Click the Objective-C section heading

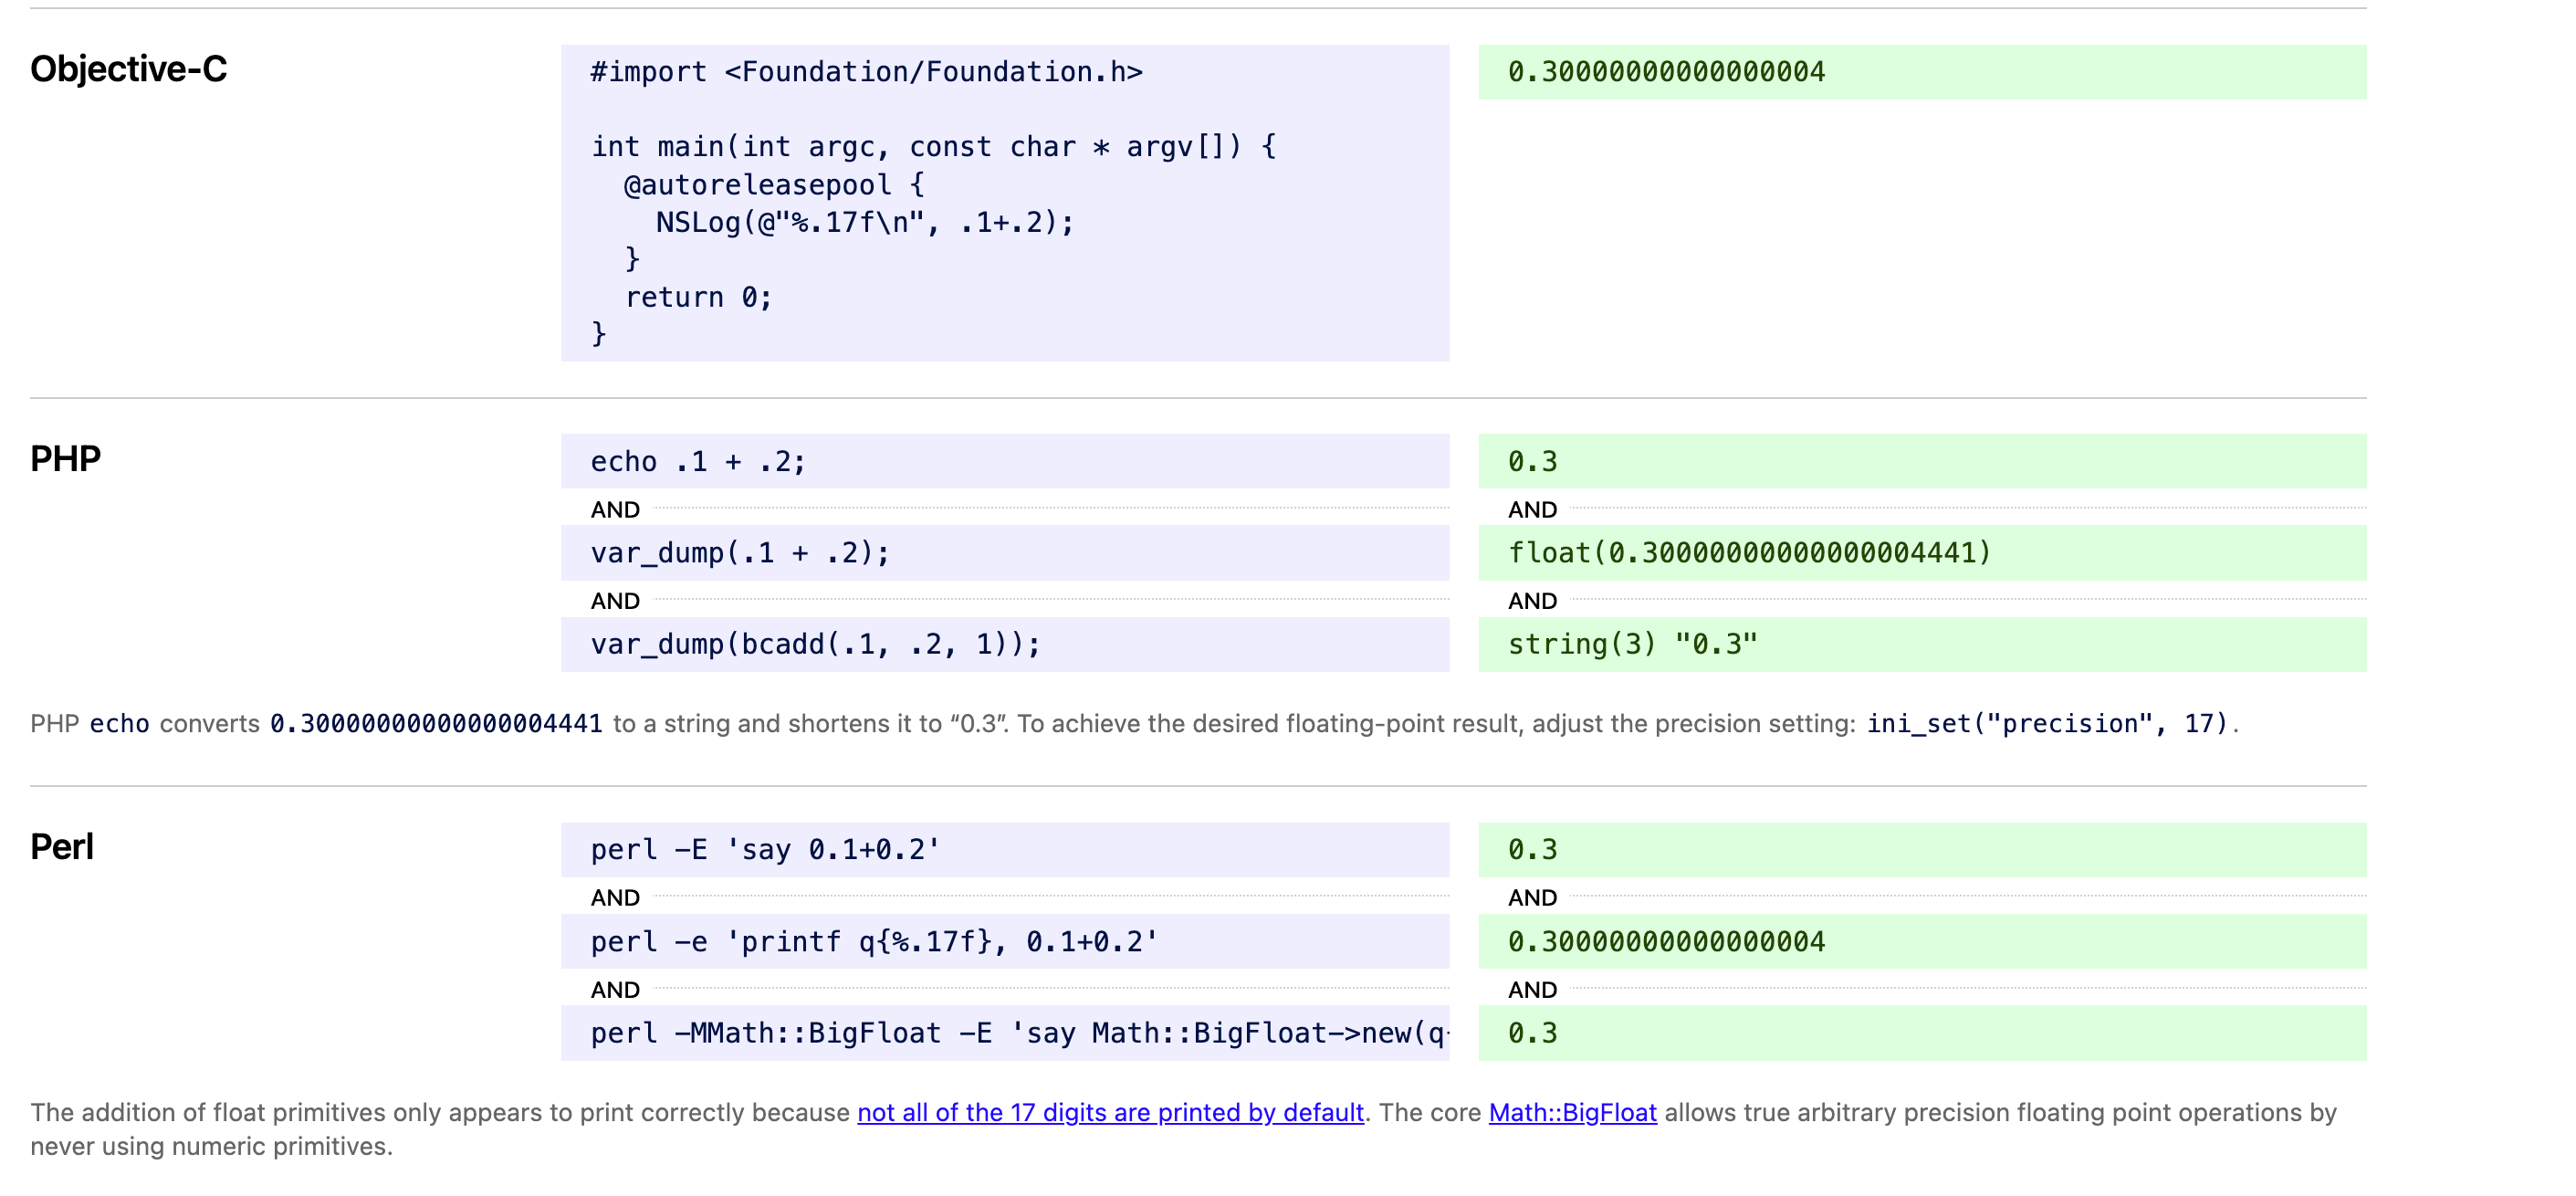click(129, 69)
